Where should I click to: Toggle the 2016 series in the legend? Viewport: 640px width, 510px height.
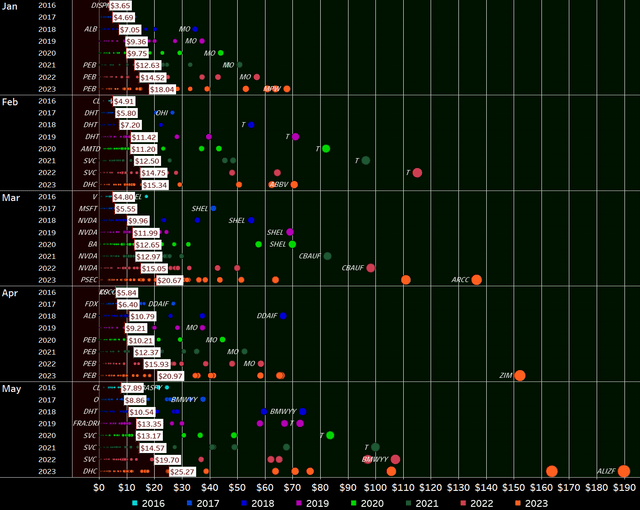[149, 503]
